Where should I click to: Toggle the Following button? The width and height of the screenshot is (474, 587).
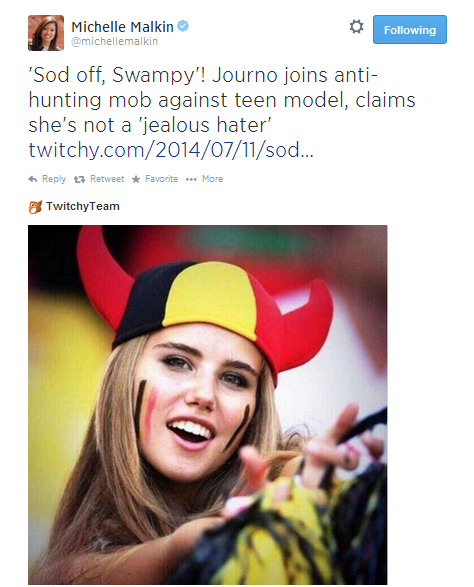pos(410,30)
